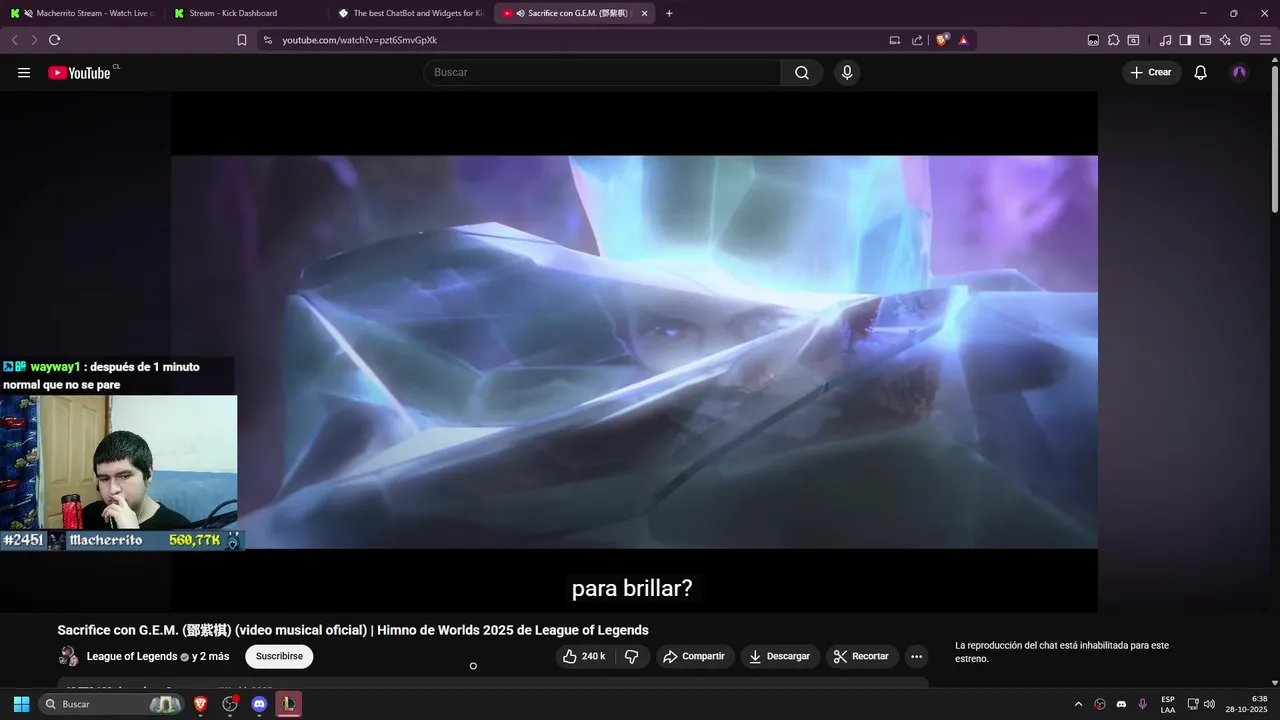Switch to Stream - Kick Dashboard tab

click(247, 13)
